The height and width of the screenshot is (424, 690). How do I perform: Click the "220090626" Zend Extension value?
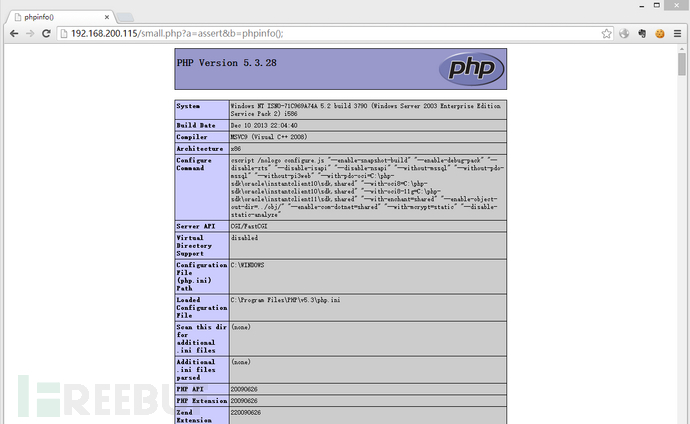click(246, 413)
